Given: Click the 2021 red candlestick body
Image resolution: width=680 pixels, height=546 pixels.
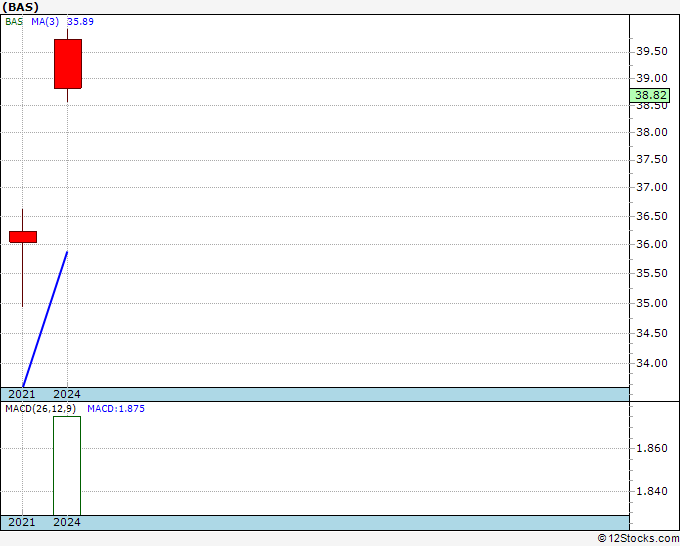Looking at the screenshot, I should tap(23, 237).
